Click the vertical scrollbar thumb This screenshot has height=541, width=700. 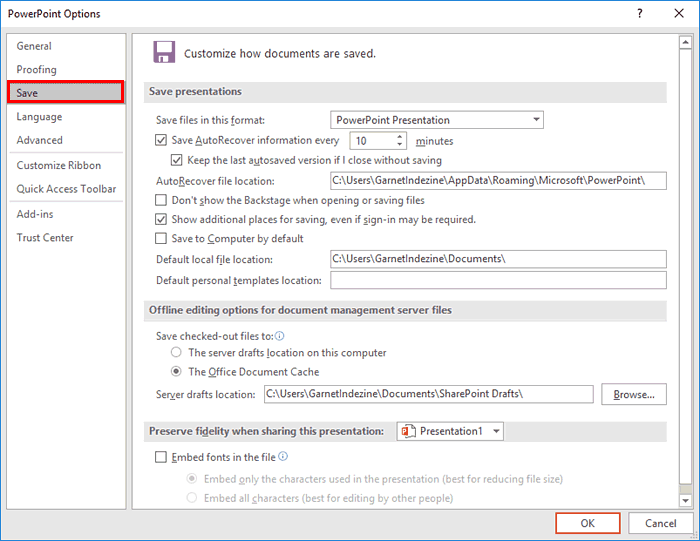pos(685,266)
